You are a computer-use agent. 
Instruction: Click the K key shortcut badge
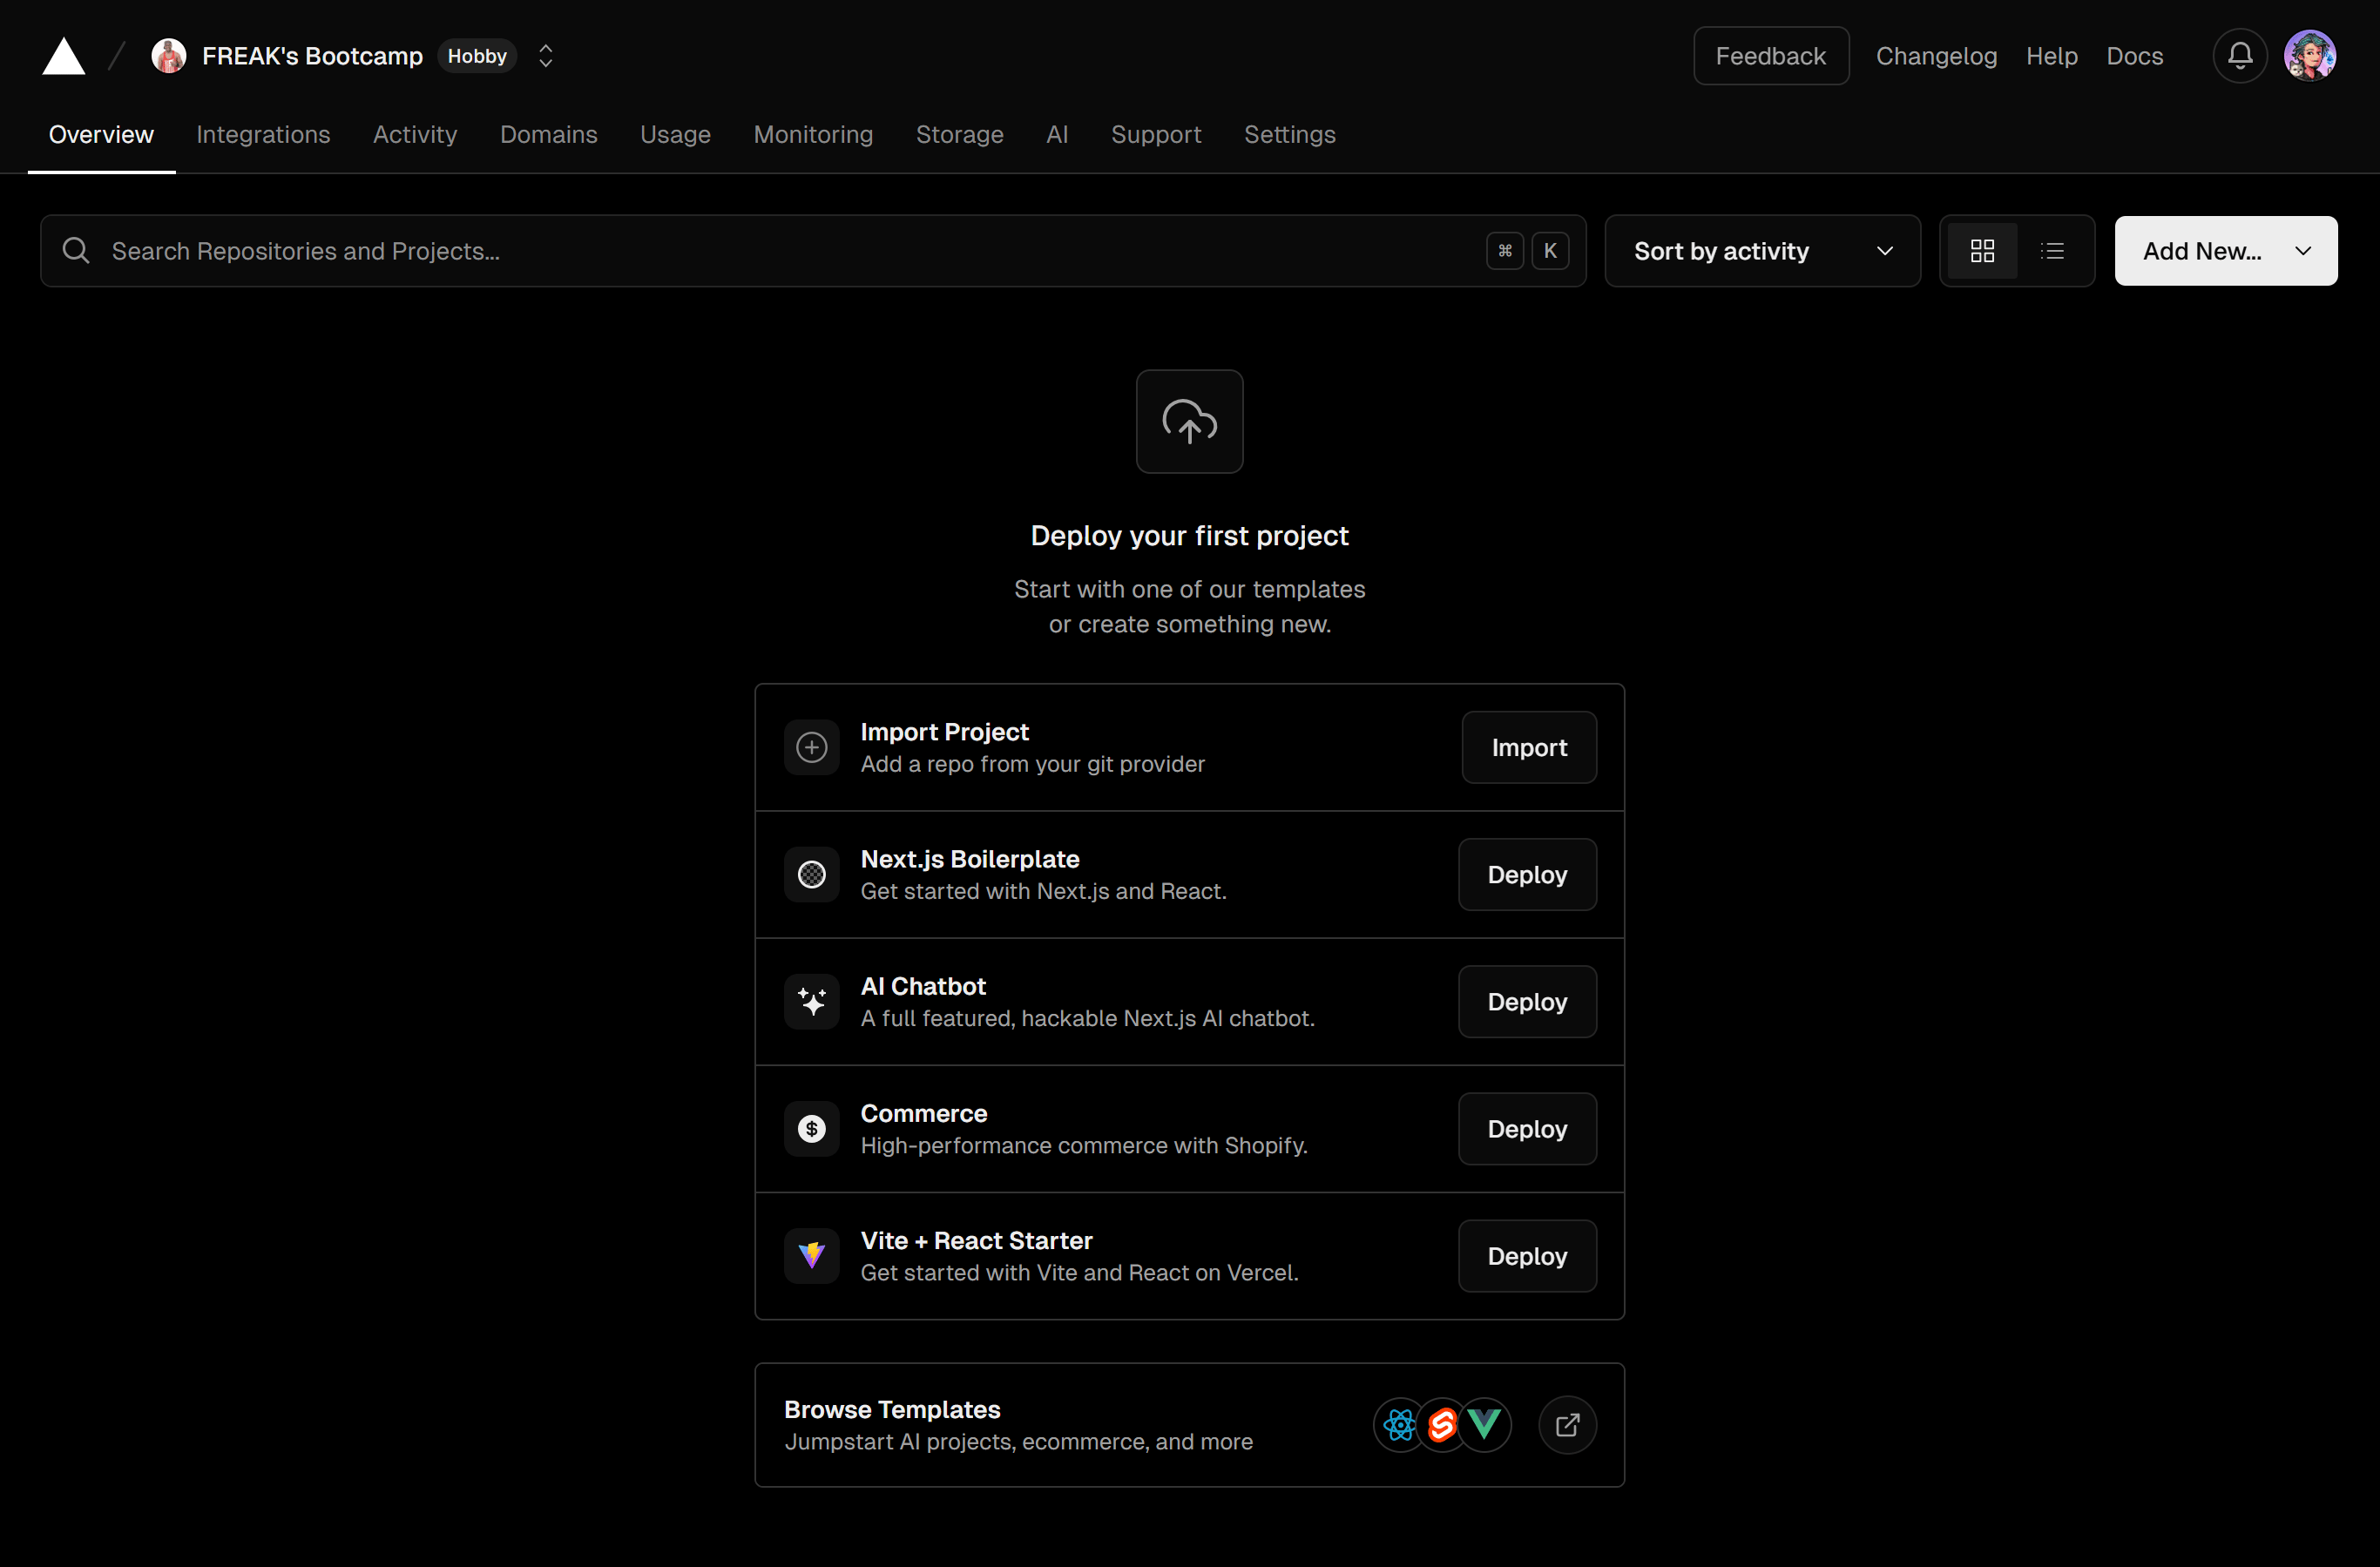click(1550, 251)
